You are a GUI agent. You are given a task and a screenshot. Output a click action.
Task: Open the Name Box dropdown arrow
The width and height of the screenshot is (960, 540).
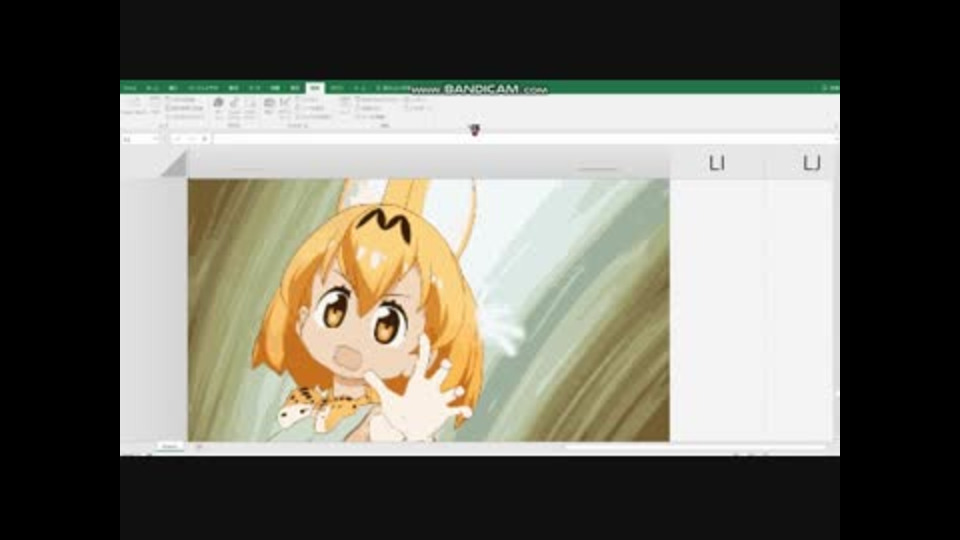pos(156,139)
